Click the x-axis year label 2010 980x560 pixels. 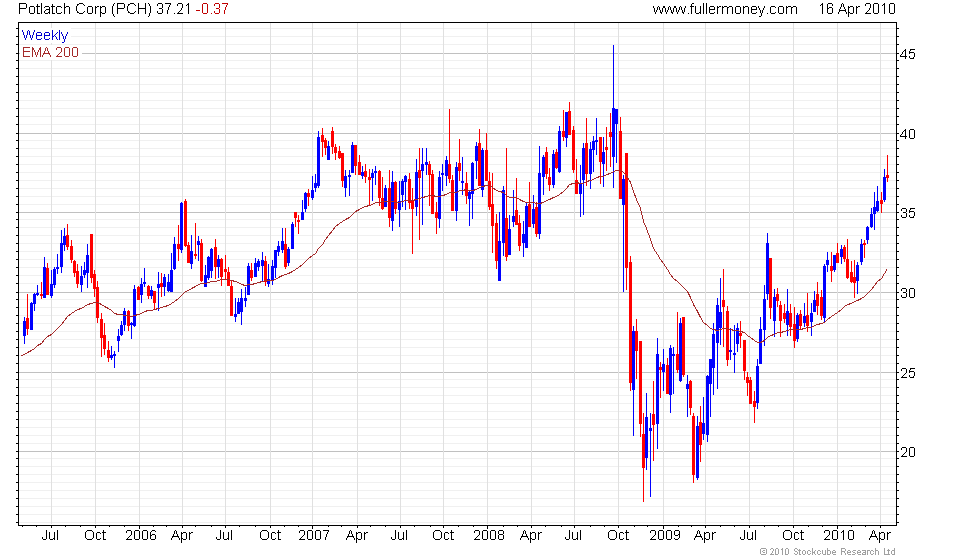pos(839,536)
